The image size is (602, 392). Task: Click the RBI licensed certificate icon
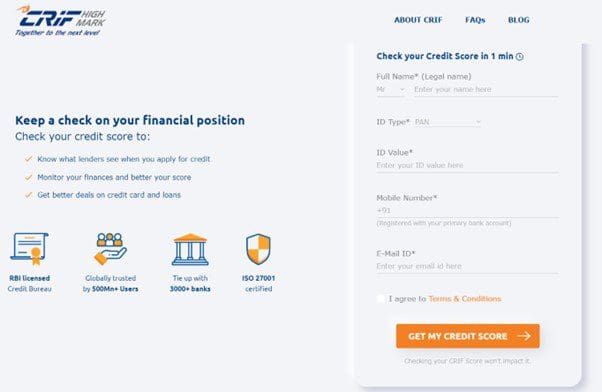(x=30, y=249)
